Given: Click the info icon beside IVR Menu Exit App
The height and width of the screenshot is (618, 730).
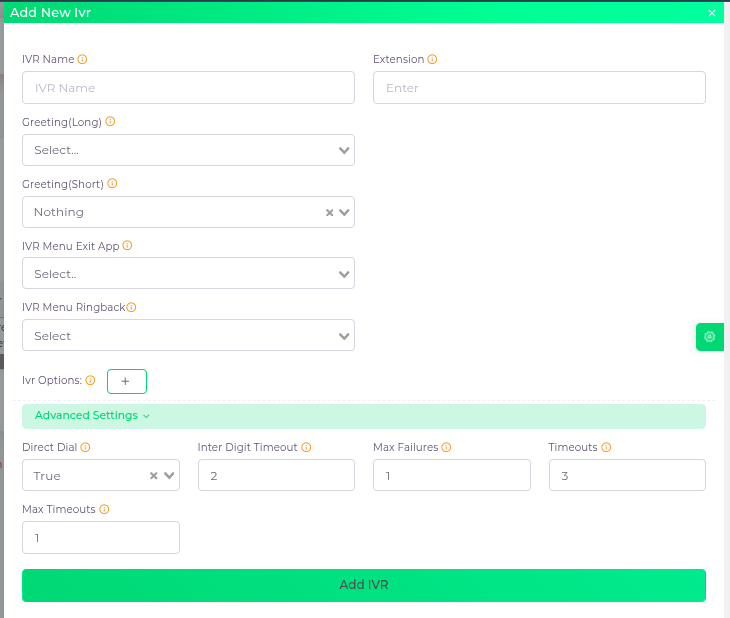Looking at the screenshot, I should click(127, 246).
